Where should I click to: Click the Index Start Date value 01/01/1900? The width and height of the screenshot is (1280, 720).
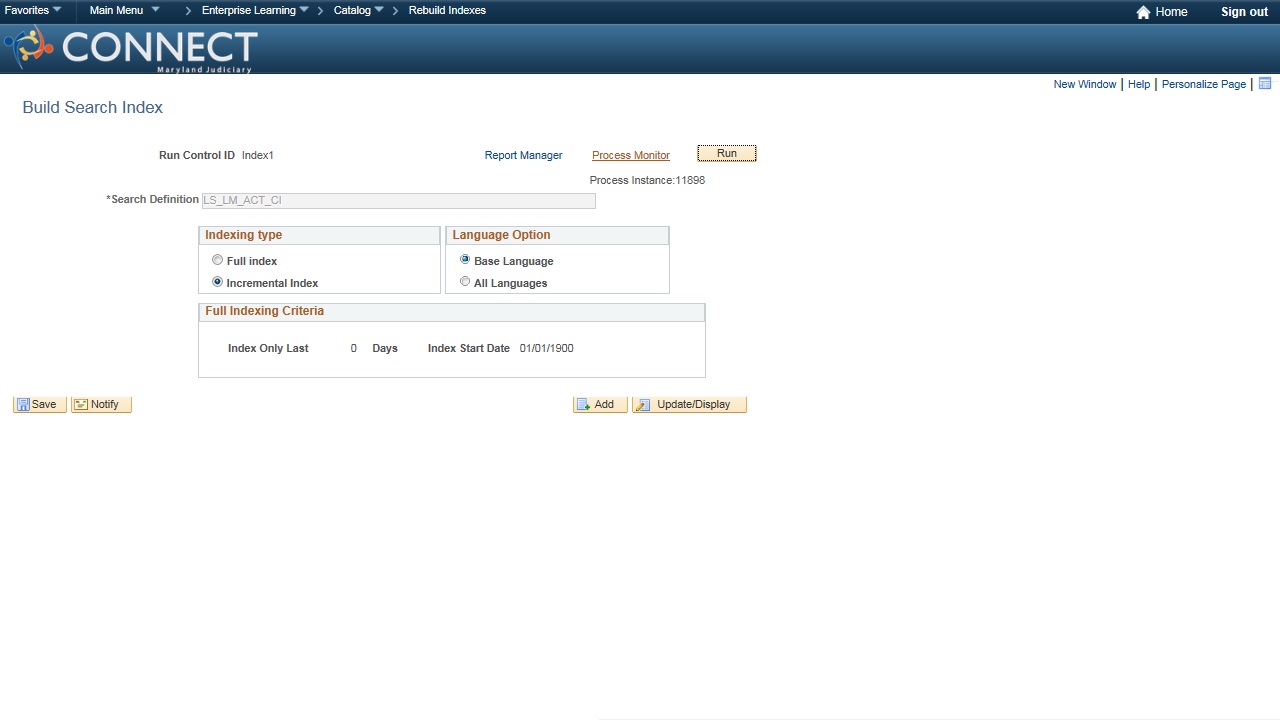[546, 348]
